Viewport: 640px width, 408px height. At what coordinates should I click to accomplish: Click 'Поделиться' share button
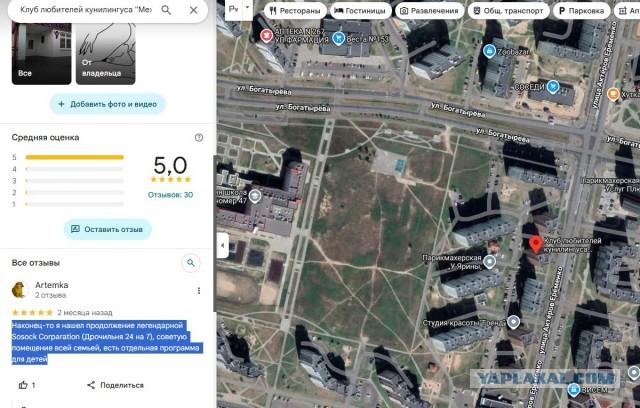click(116, 385)
